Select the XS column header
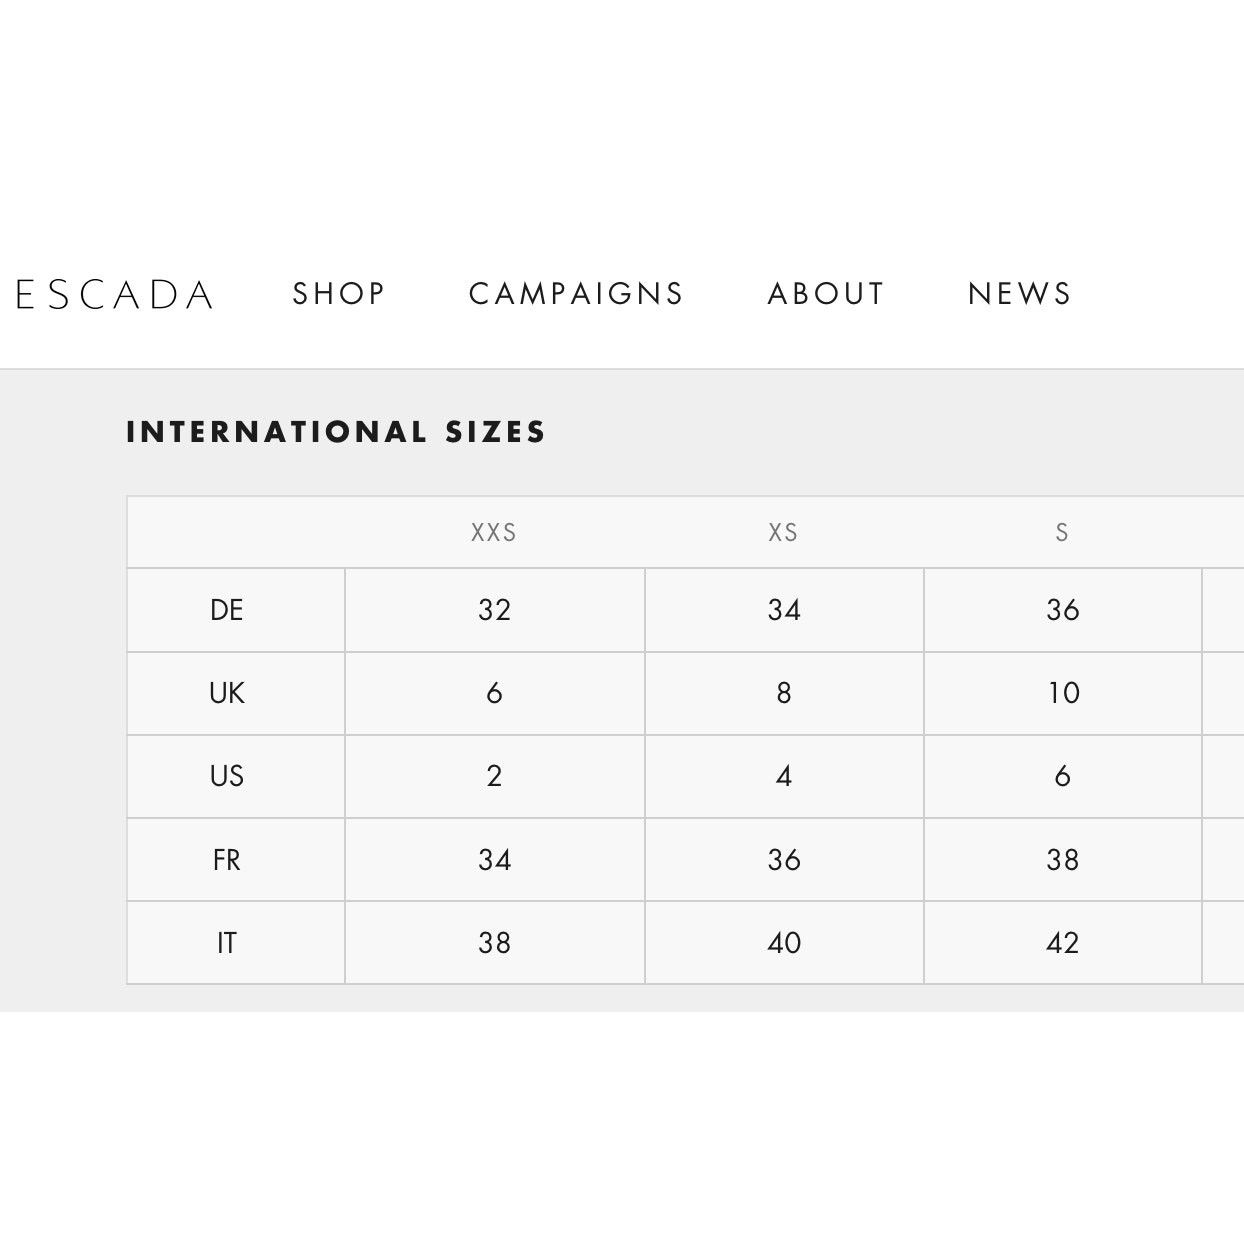This screenshot has height=1244, width=1244. [783, 532]
